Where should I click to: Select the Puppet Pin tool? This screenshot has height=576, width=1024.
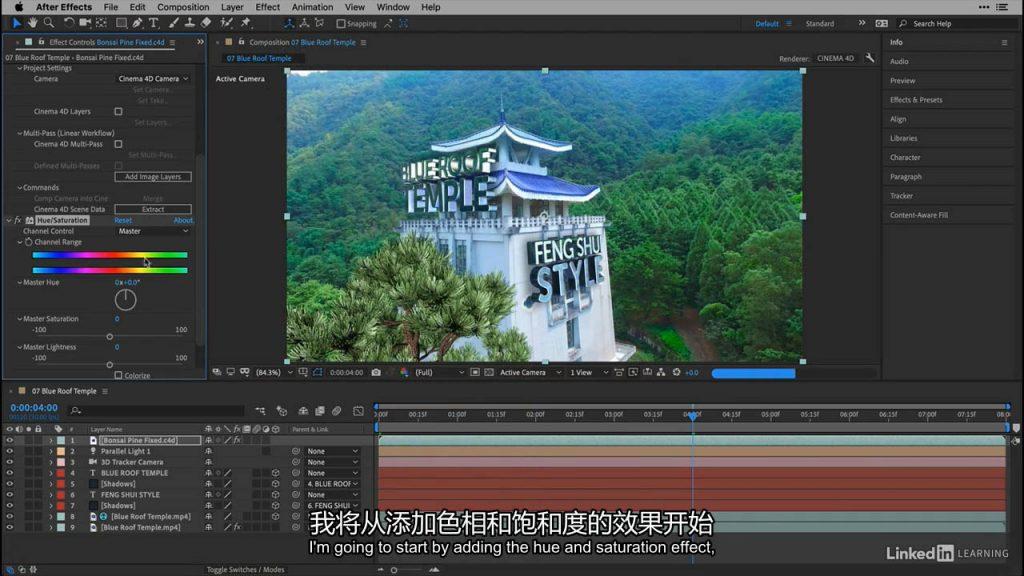pos(246,24)
